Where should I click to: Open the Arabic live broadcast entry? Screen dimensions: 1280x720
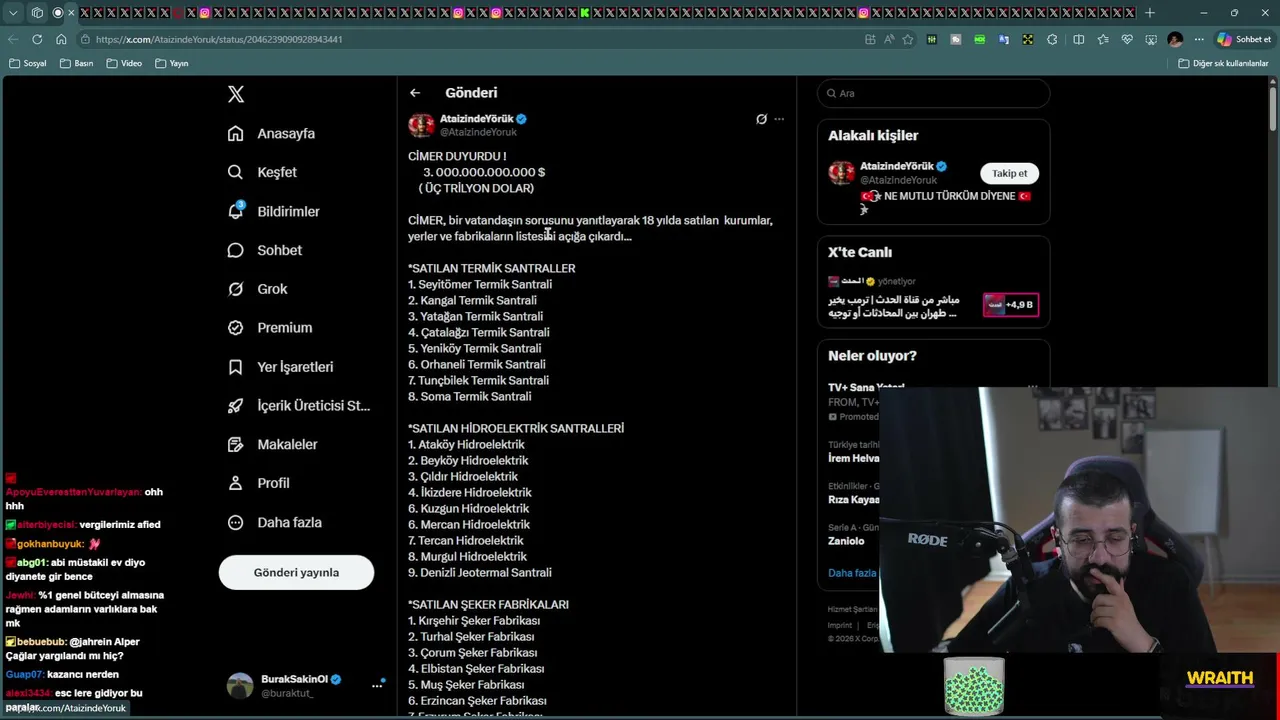(x=893, y=306)
